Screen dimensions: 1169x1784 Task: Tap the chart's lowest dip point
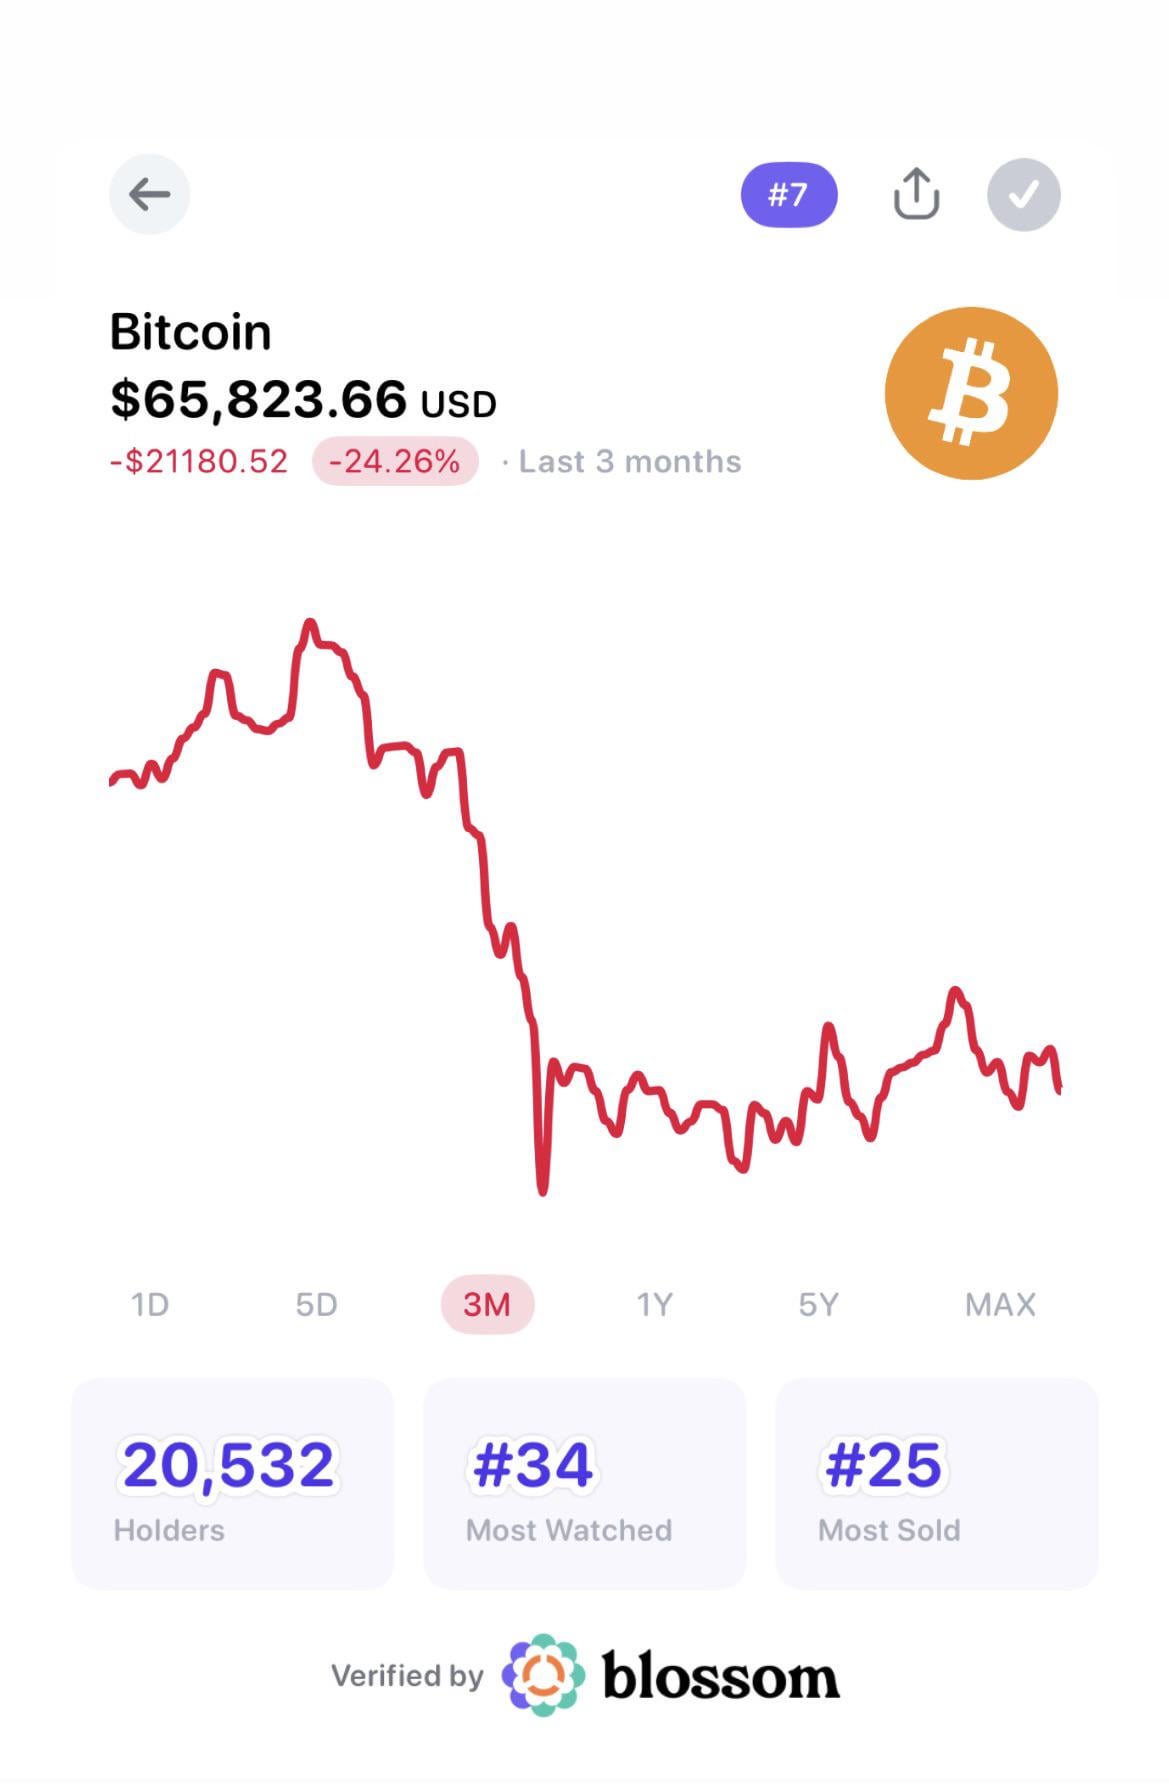pyautogui.click(x=543, y=1189)
